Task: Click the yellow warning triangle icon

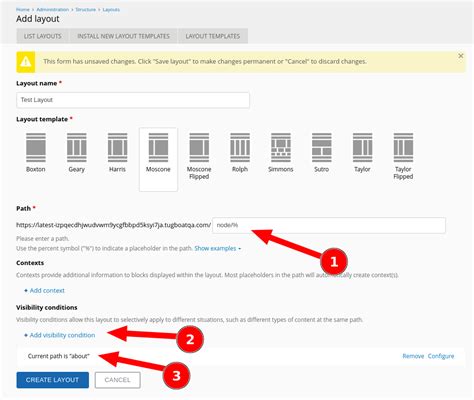Action: coord(26,62)
